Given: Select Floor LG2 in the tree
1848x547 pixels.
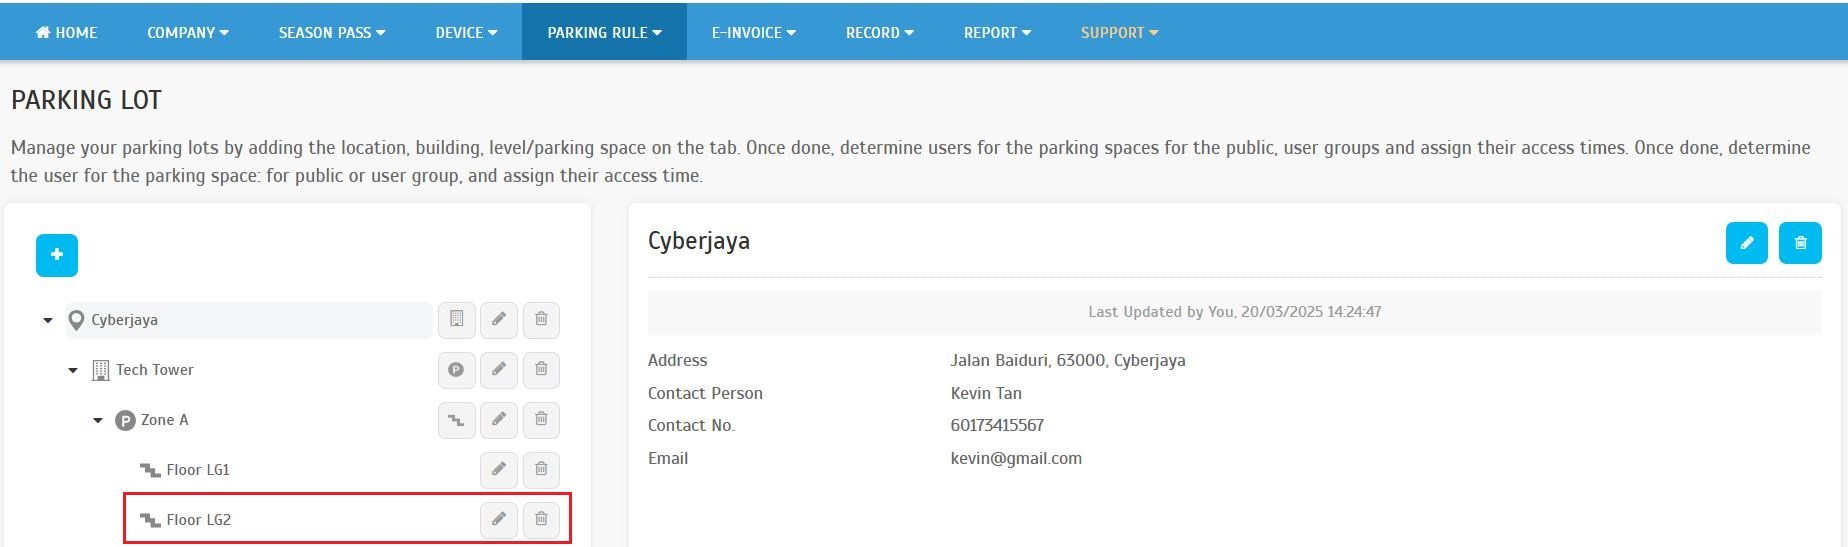Looking at the screenshot, I should 198,520.
